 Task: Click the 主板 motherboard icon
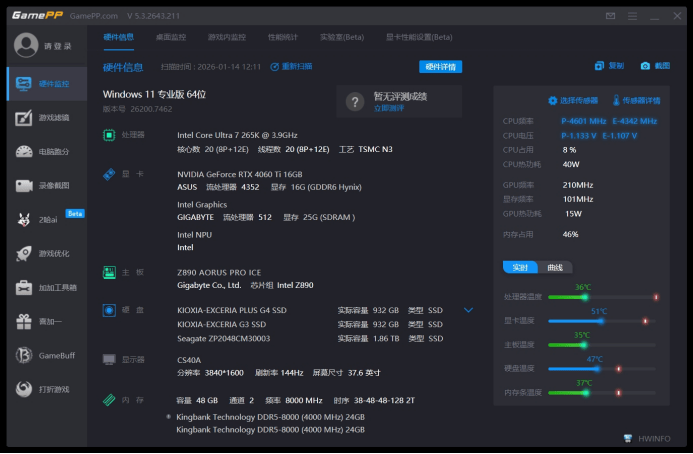[109, 272]
